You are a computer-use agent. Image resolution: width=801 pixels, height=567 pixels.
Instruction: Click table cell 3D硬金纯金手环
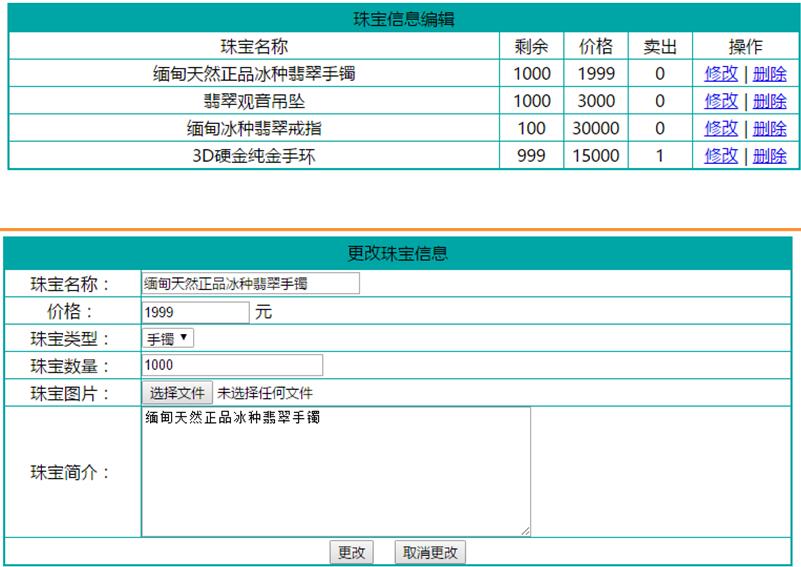click(x=254, y=155)
